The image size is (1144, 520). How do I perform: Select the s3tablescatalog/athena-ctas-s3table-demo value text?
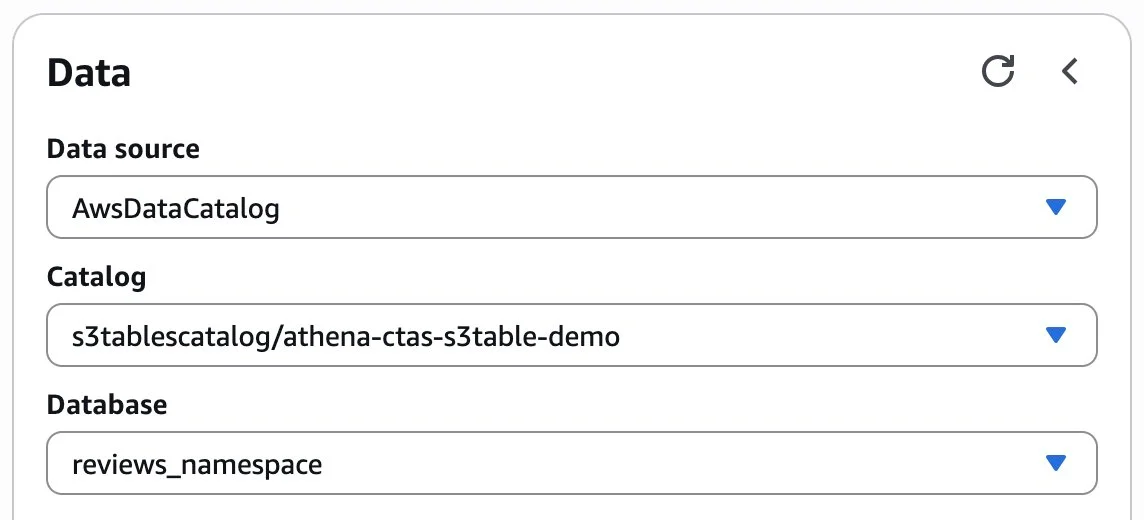click(x=346, y=336)
